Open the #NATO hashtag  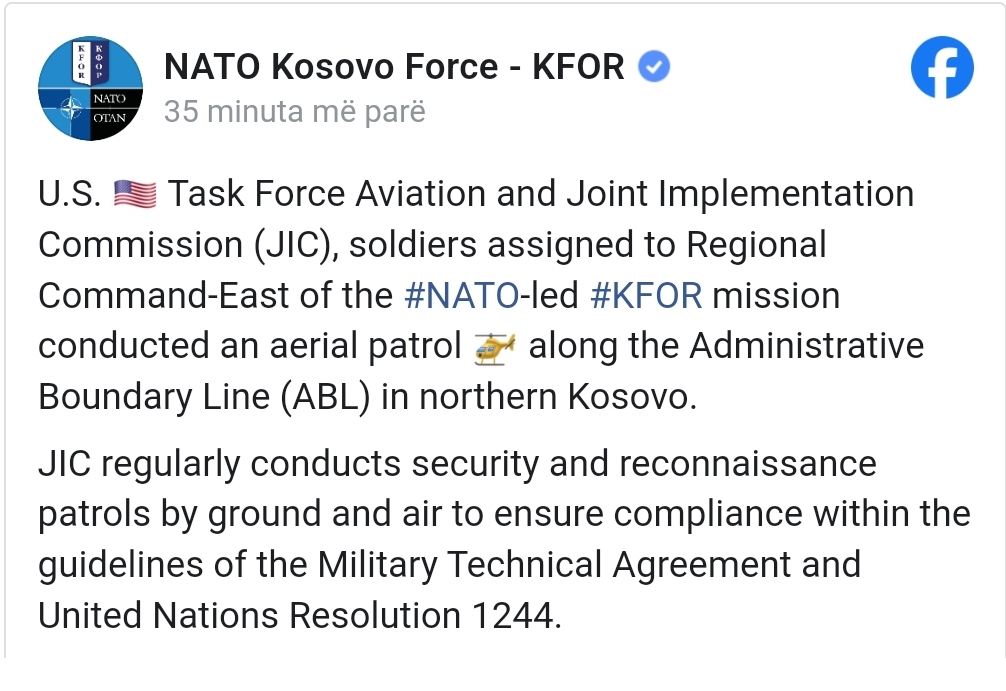coord(462,296)
